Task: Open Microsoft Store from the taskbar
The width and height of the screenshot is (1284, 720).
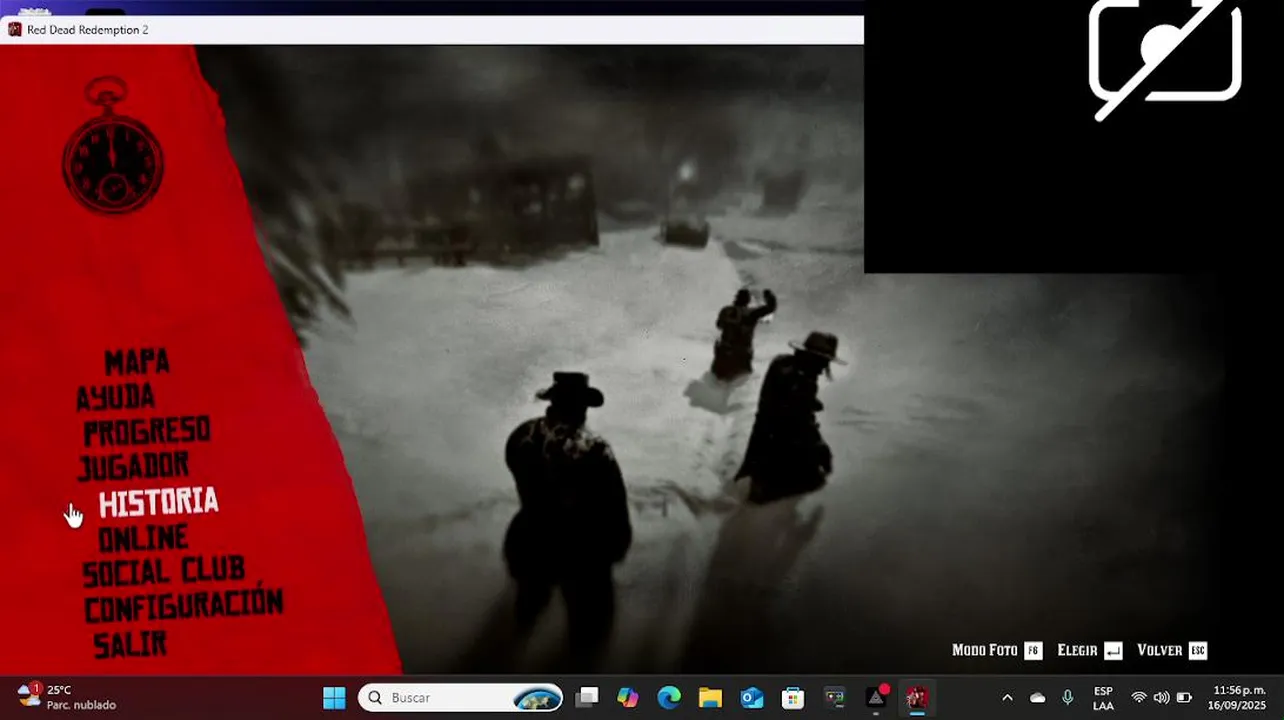Action: click(793, 697)
